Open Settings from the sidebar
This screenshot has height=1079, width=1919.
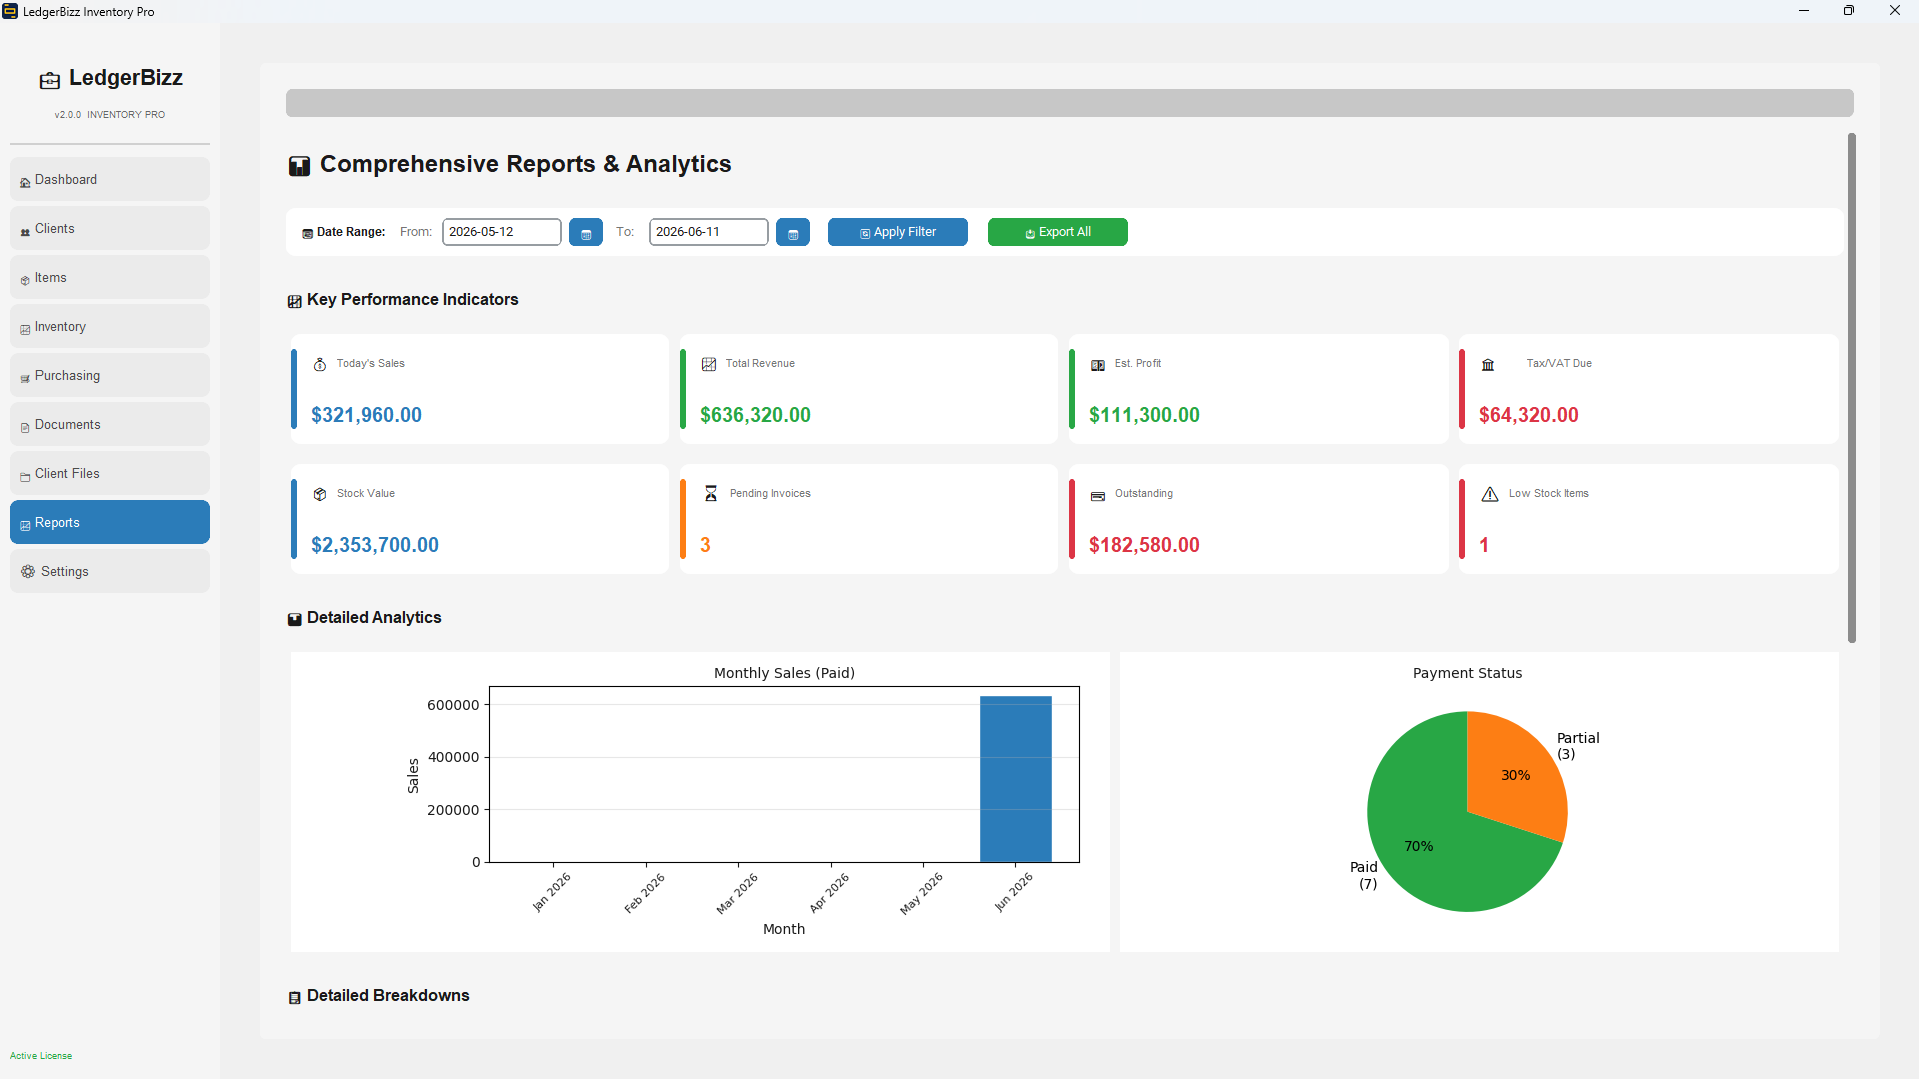point(110,572)
